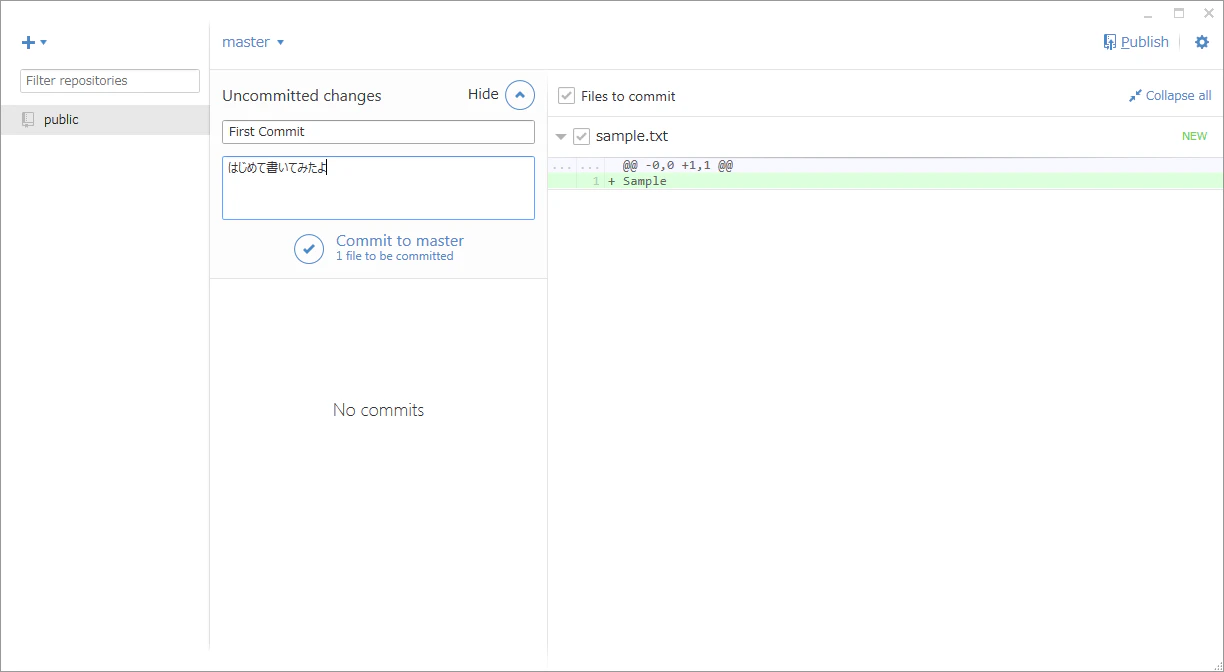Collapse the sample.txt diff triangle
This screenshot has width=1224, height=672.
click(x=561, y=137)
